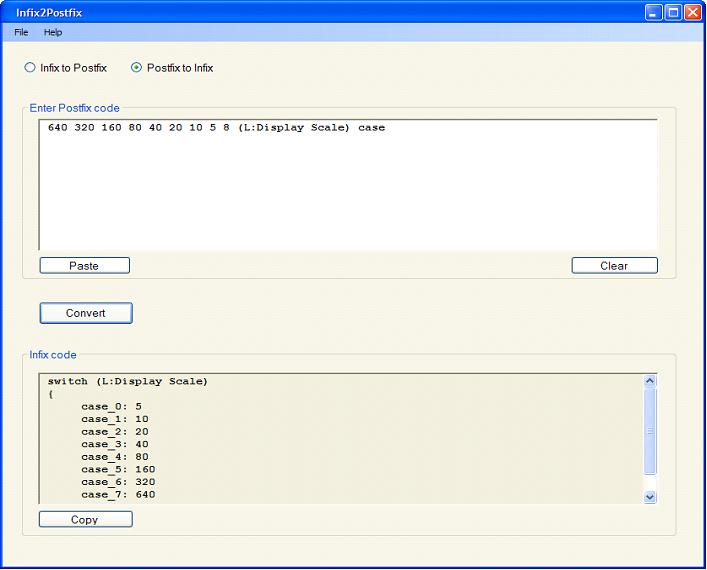The image size is (707, 570).
Task: Click the 'case_6: 320' output line
Action: (118, 483)
